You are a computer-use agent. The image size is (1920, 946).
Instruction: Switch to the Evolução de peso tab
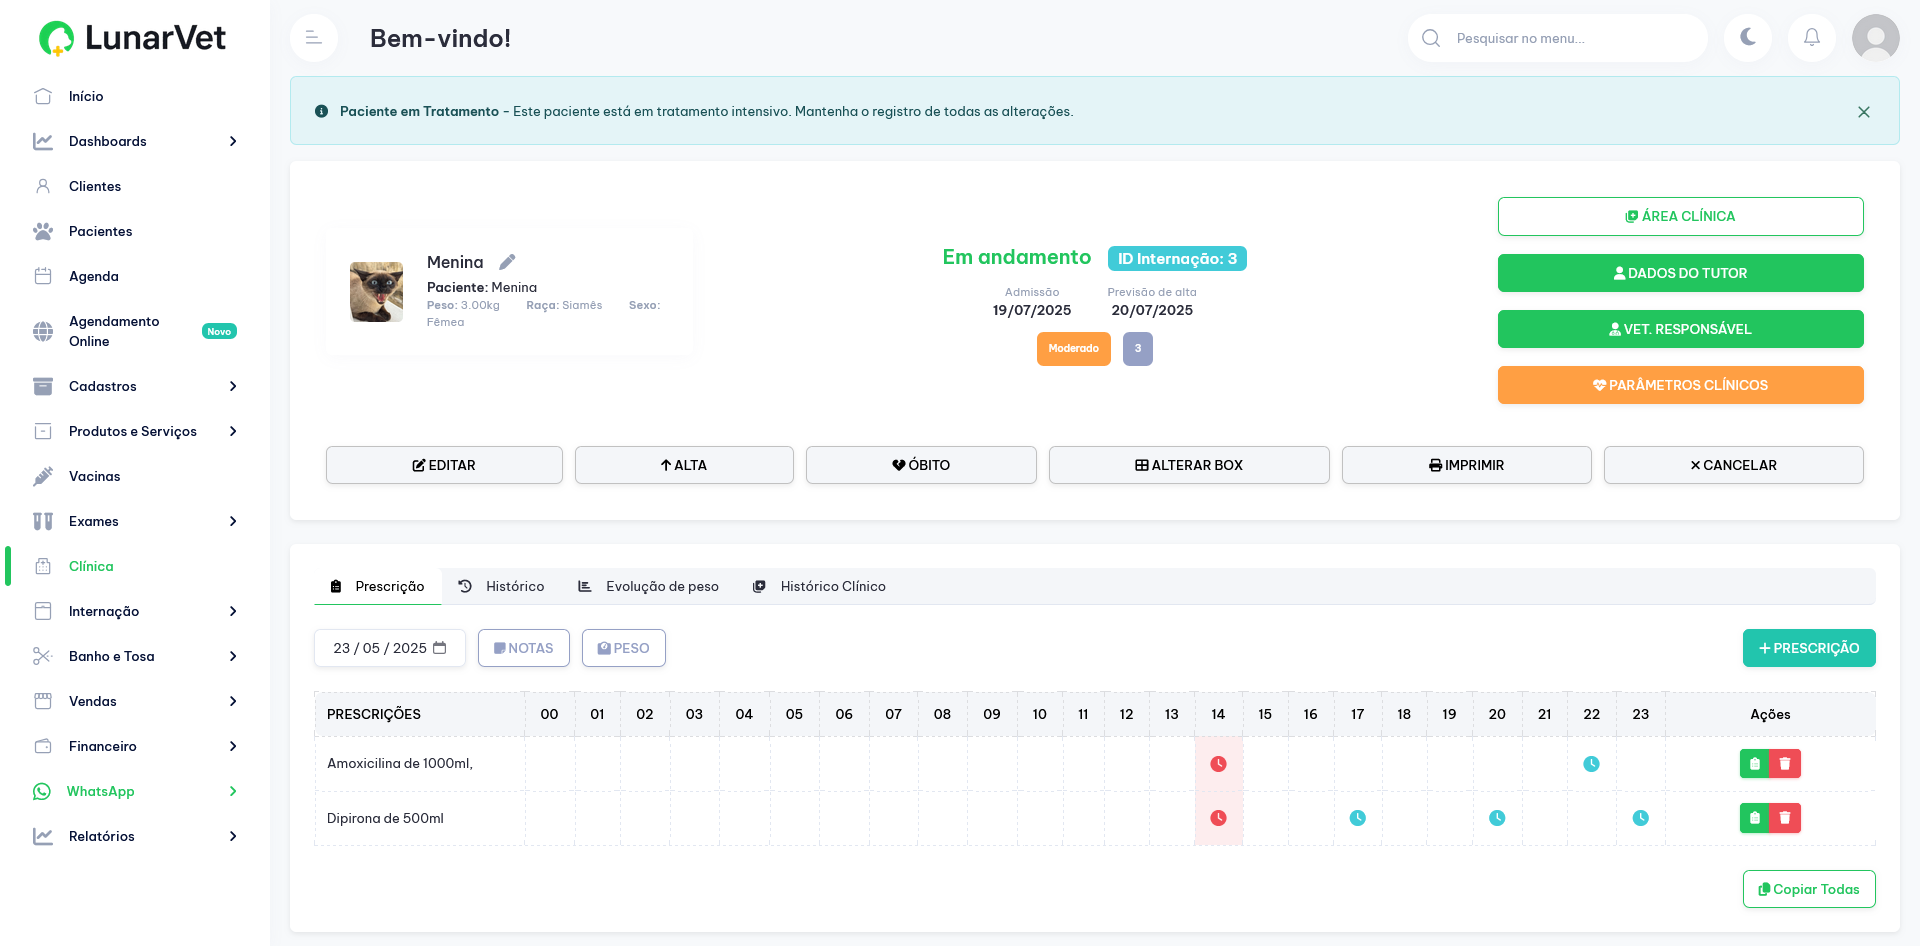pyautogui.click(x=649, y=586)
